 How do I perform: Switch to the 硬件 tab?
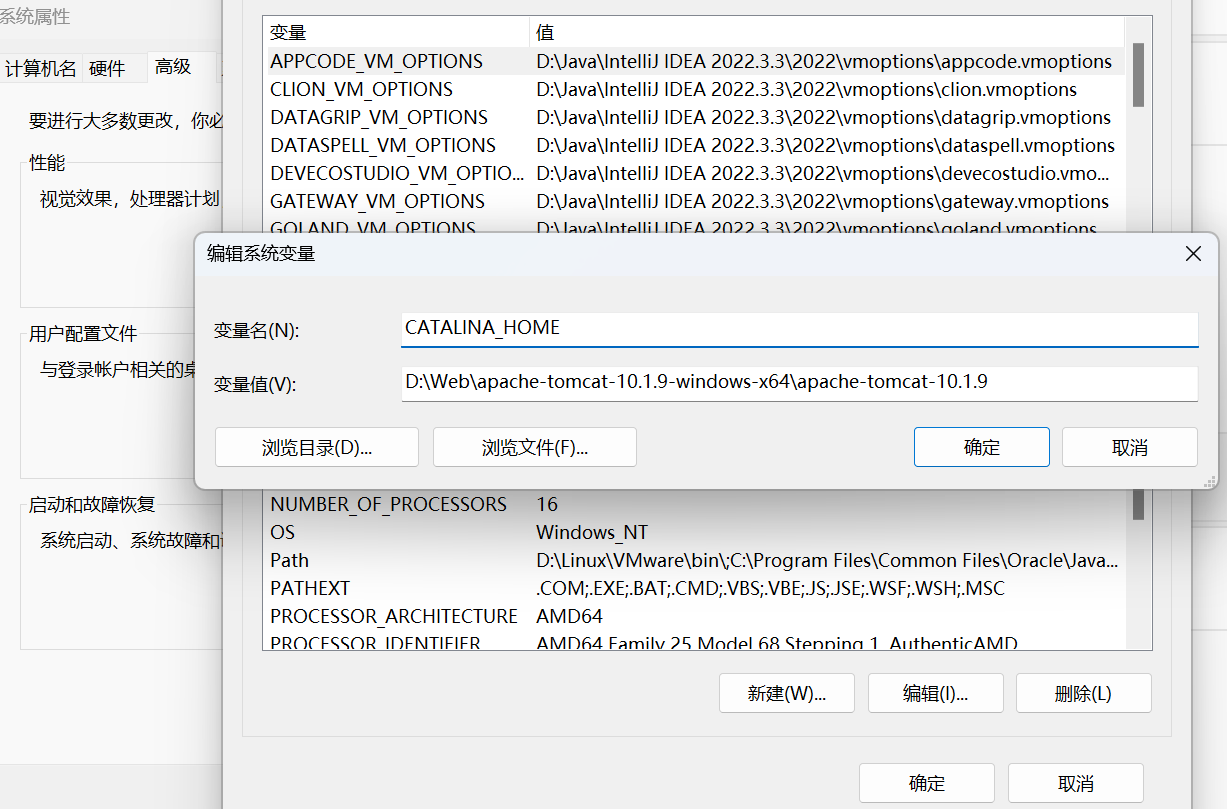pyautogui.click(x=107, y=69)
